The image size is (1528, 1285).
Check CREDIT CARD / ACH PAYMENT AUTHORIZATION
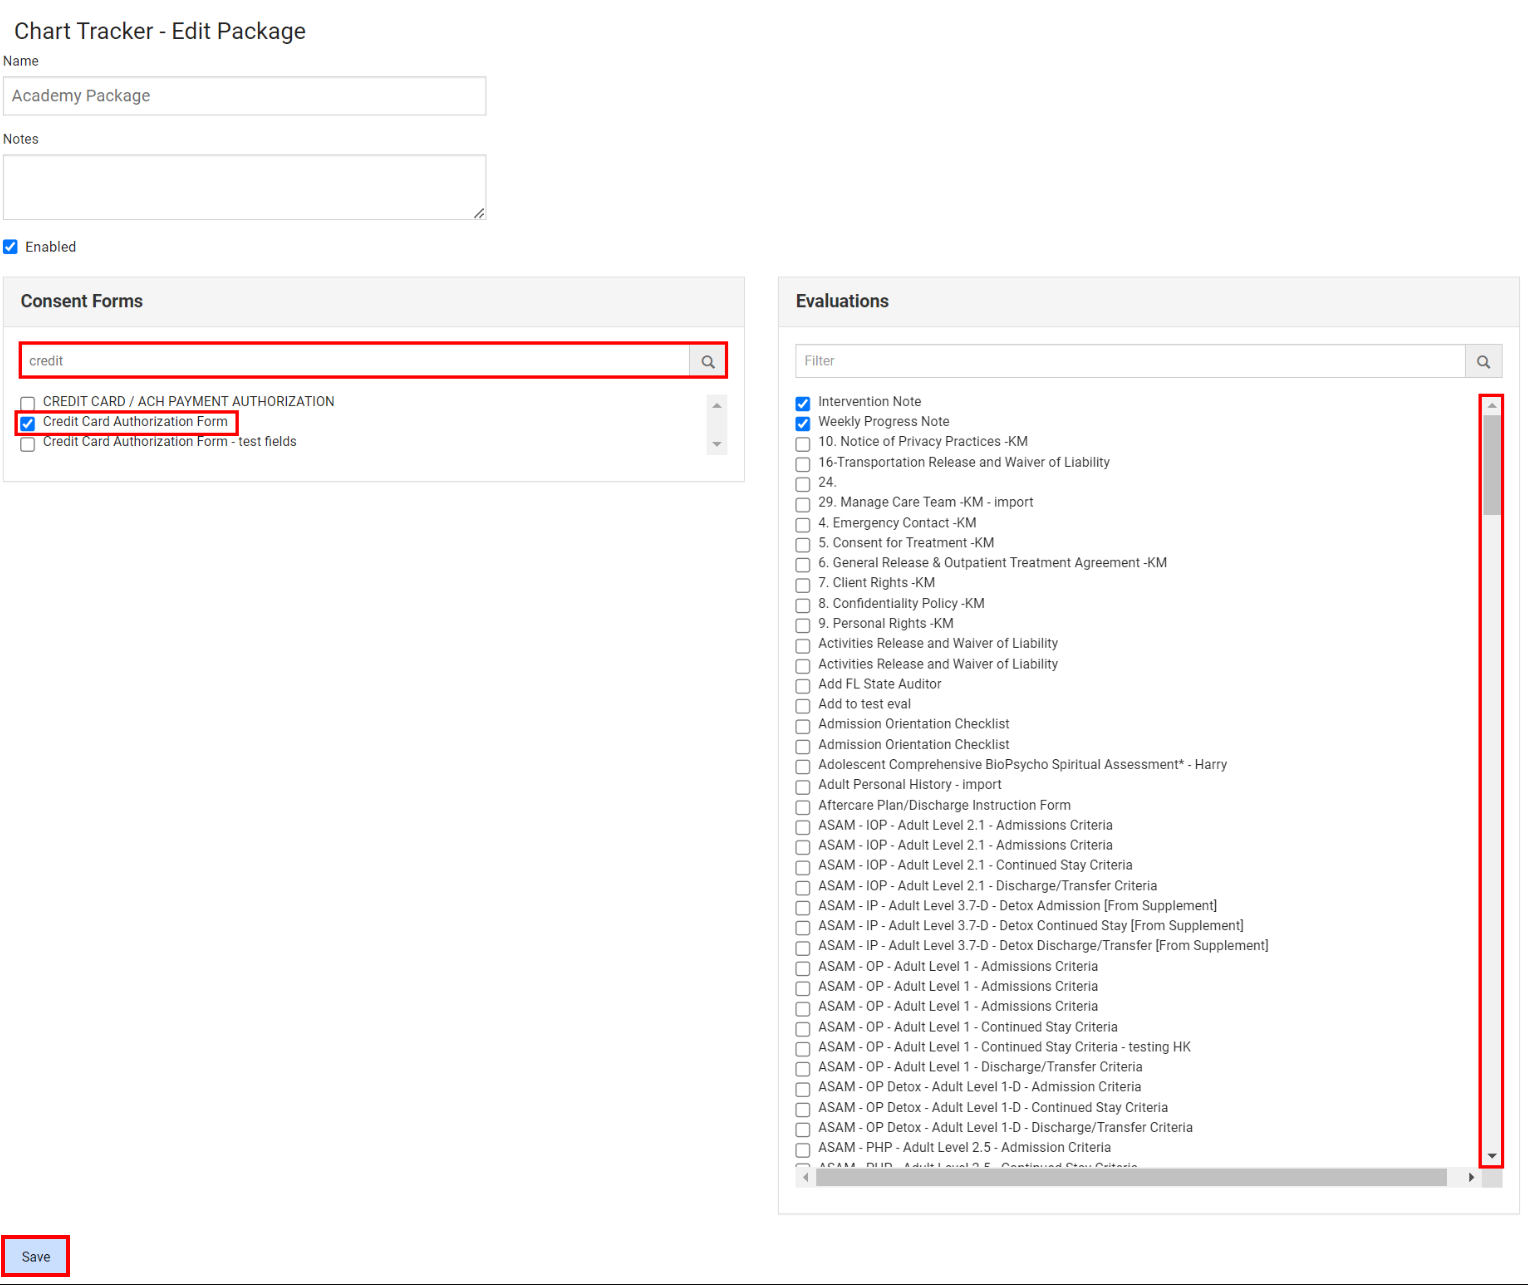(28, 403)
